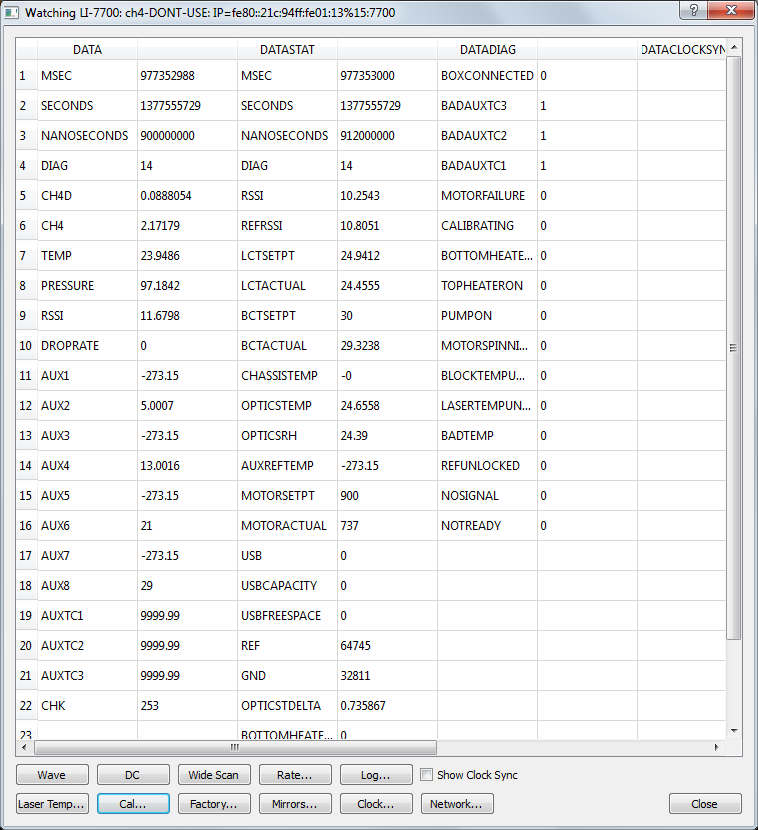Open the Log... dialog
Screen dimensions: 758x830
(376, 775)
